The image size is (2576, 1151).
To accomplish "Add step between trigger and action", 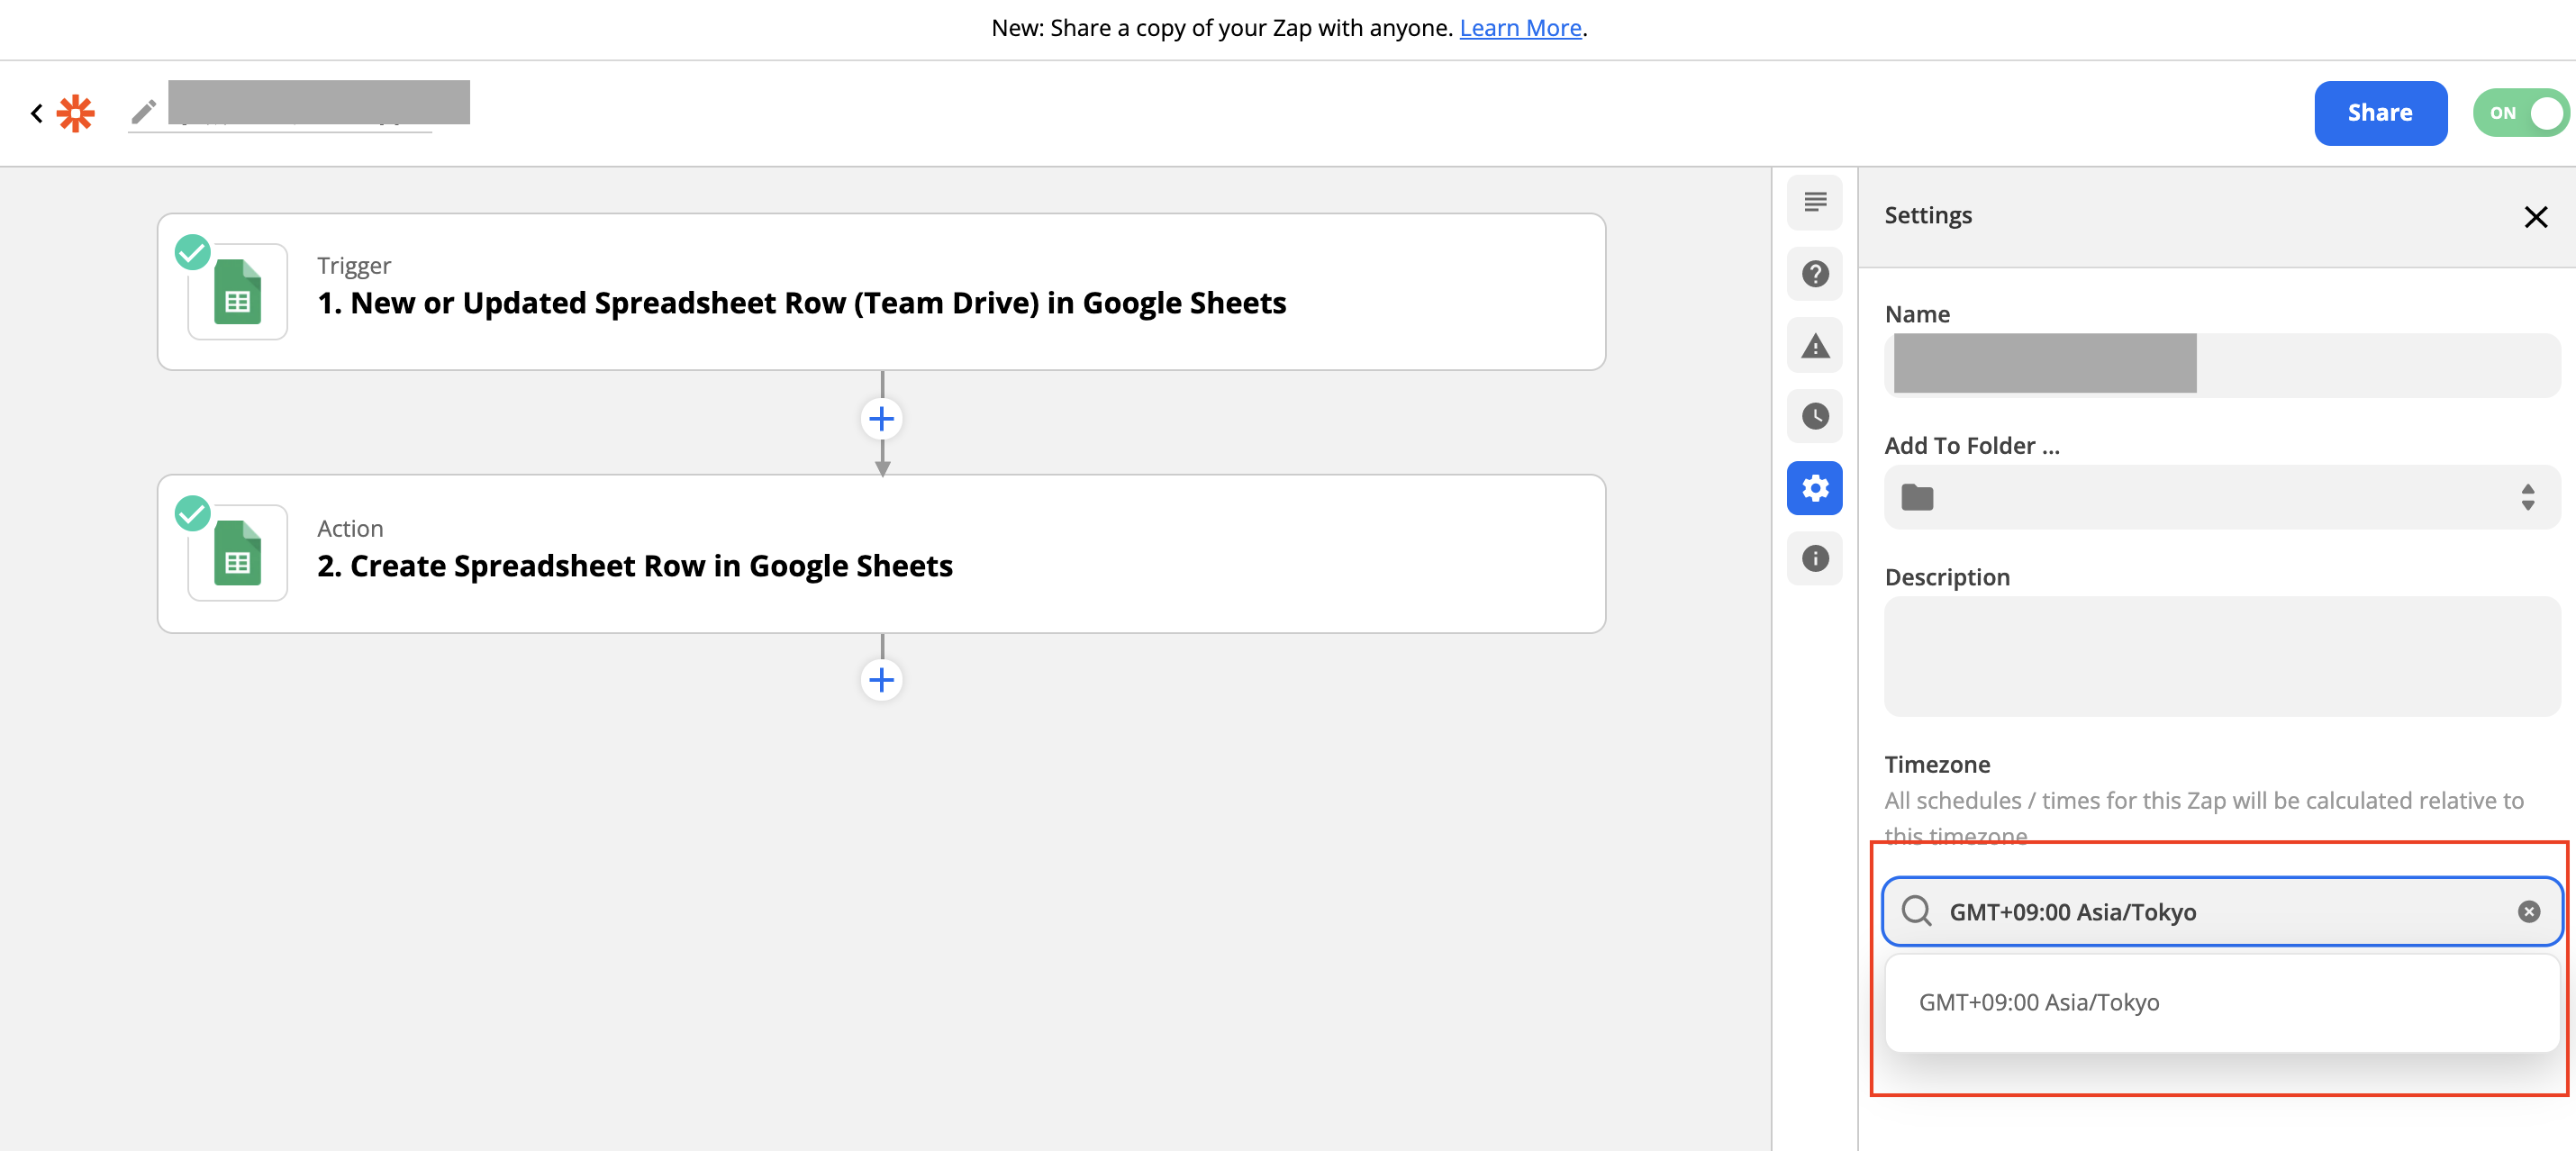I will (x=880, y=419).
